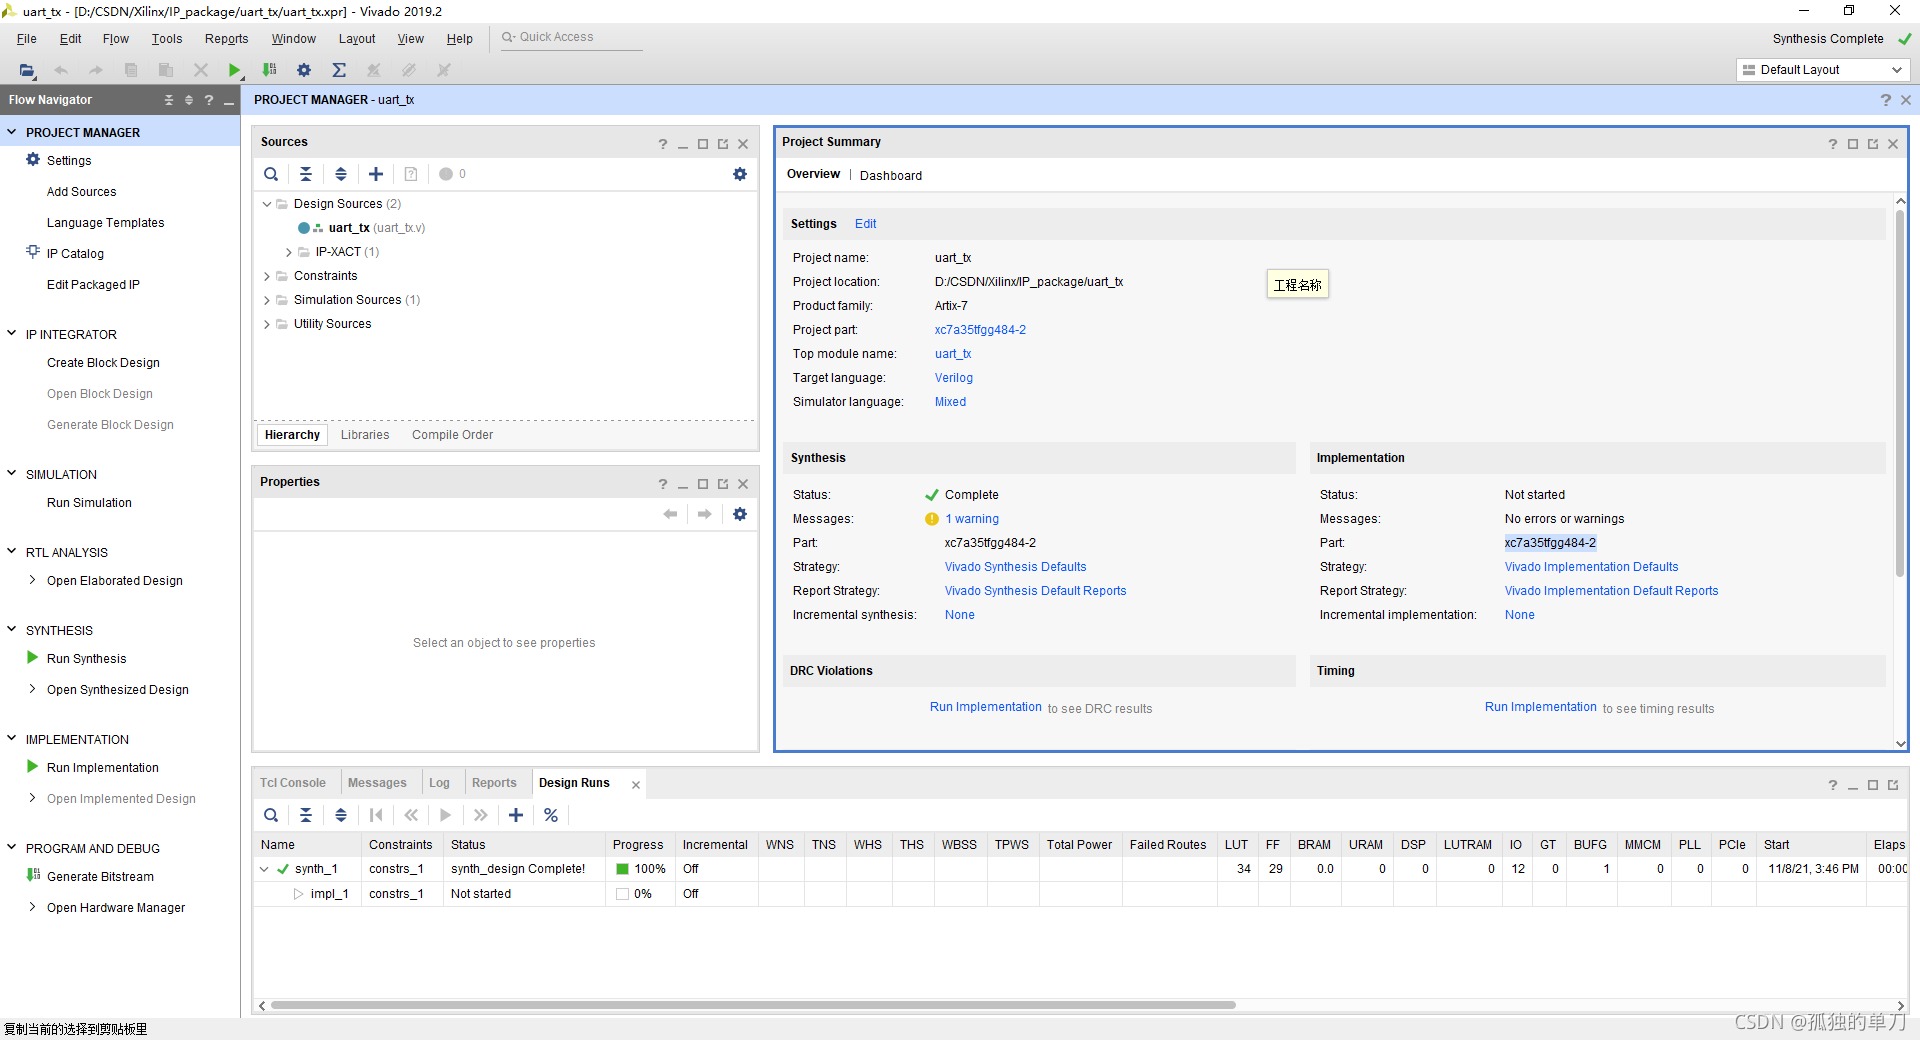This screenshot has width=1920, height=1040.
Task: Click the Design Runs horizontal scrollbar
Action: pos(753,1005)
